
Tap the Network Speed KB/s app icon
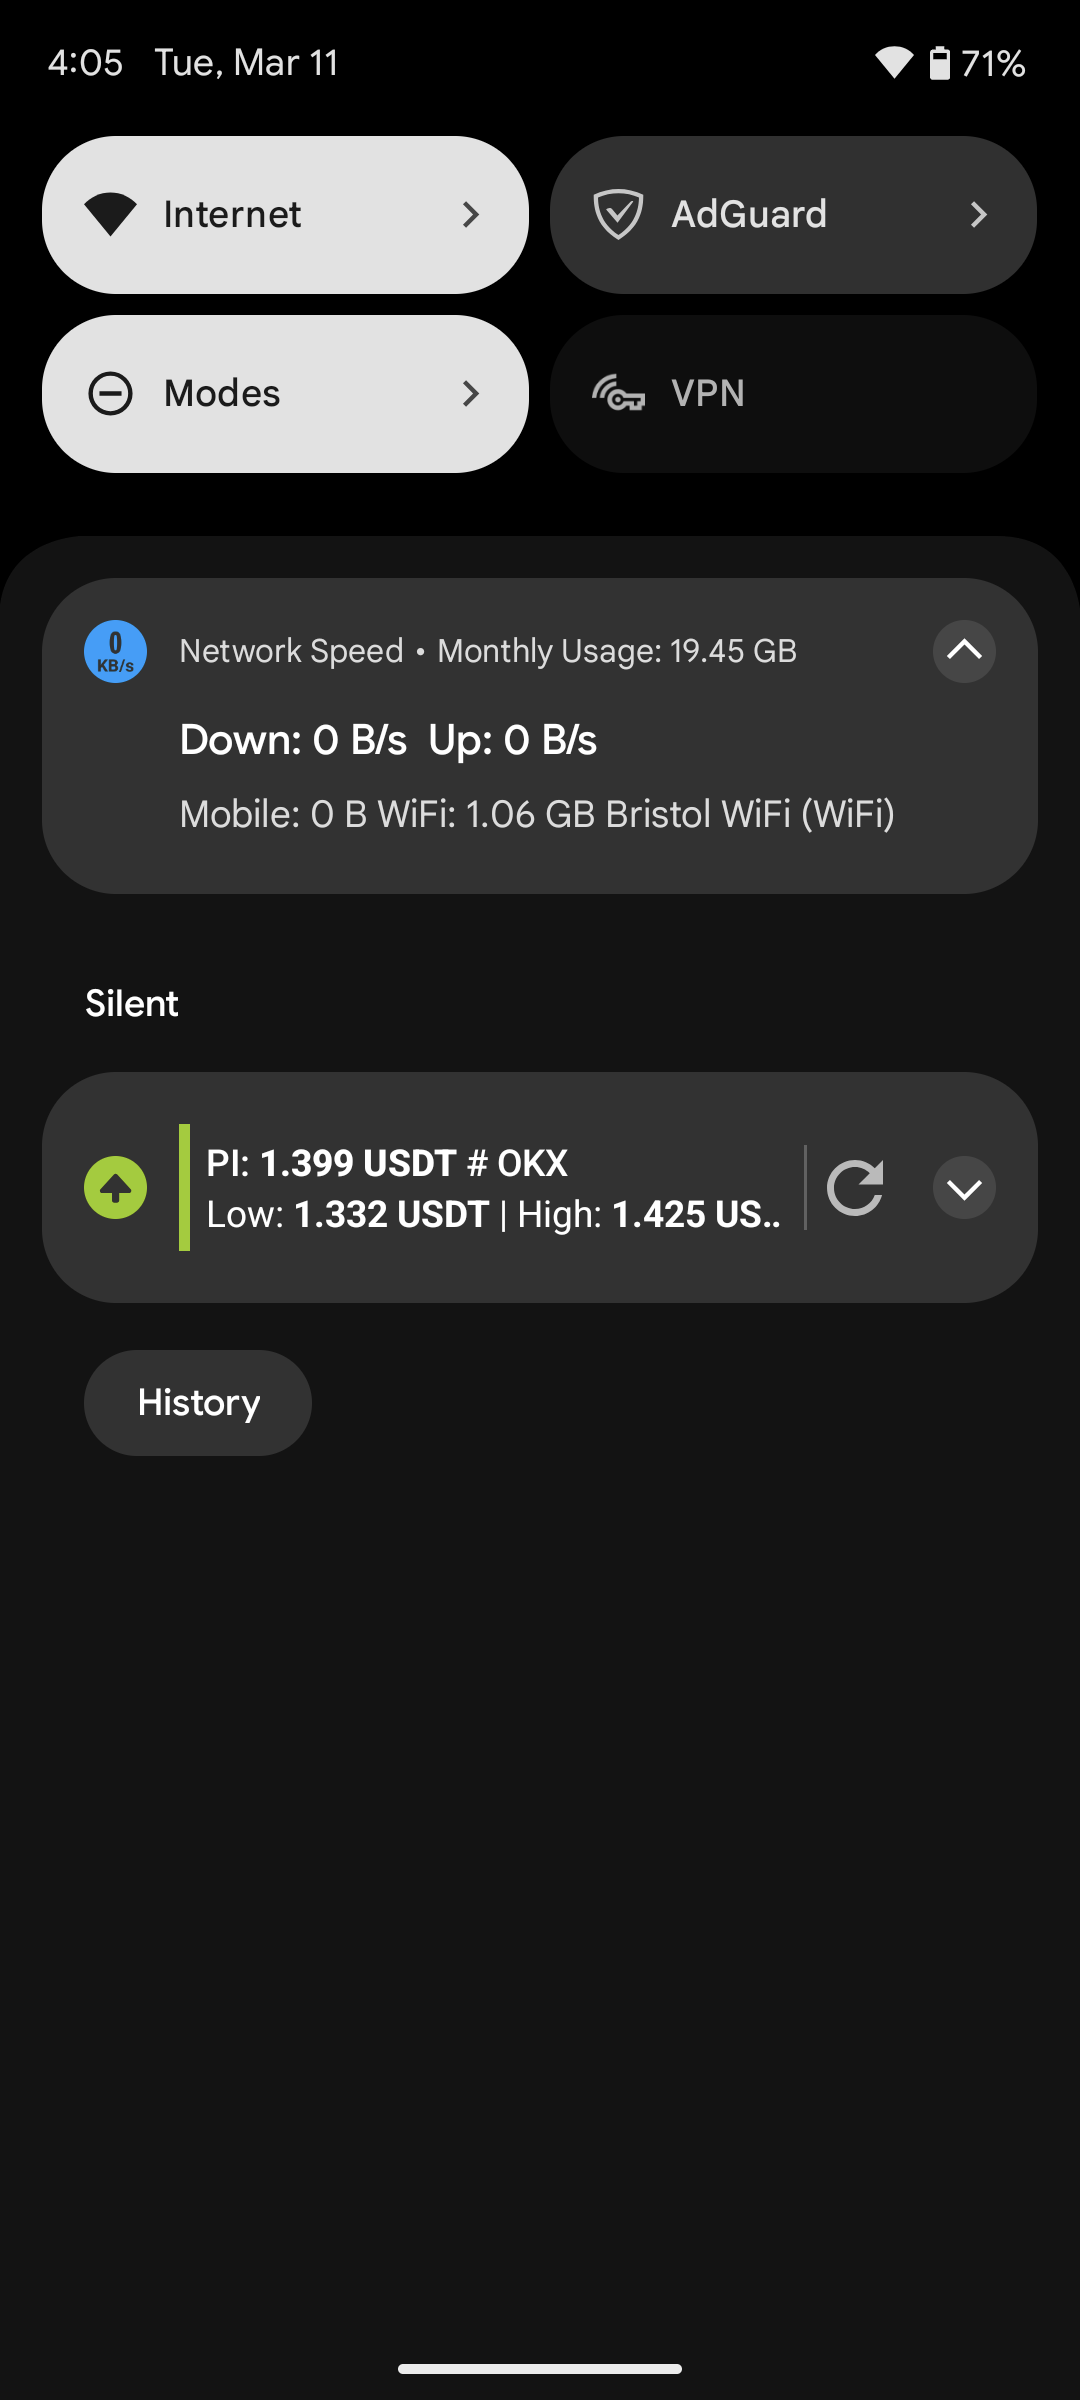[115, 652]
